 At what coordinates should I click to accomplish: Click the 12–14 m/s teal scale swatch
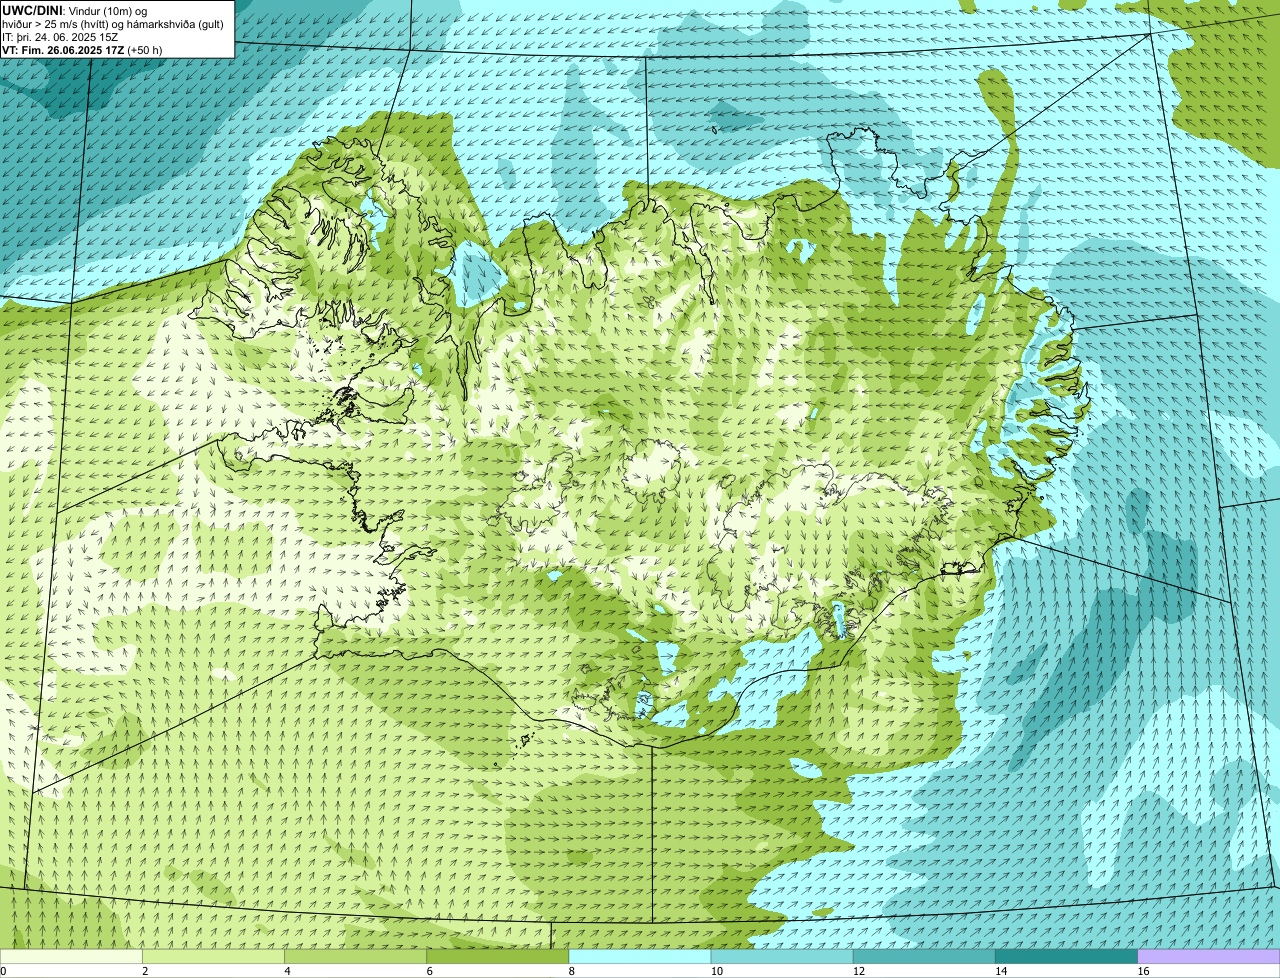(x=924, y=957)
